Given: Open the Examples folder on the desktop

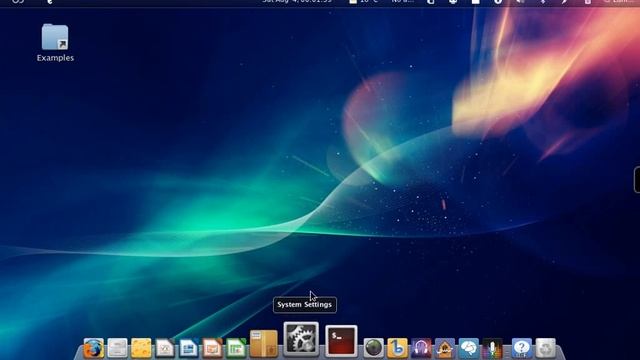Looking at the screenshot, I should 55,43.
